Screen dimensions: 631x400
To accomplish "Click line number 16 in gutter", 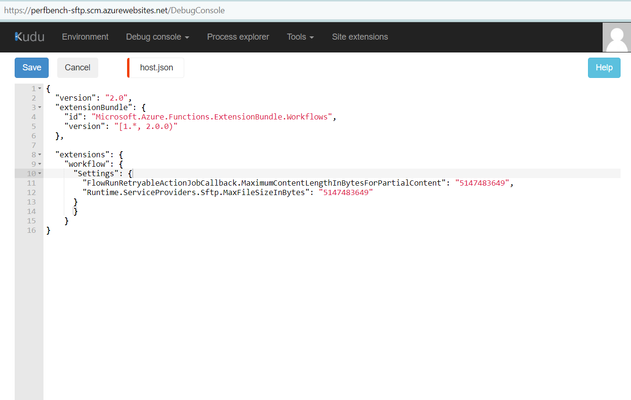I will 31,230.
